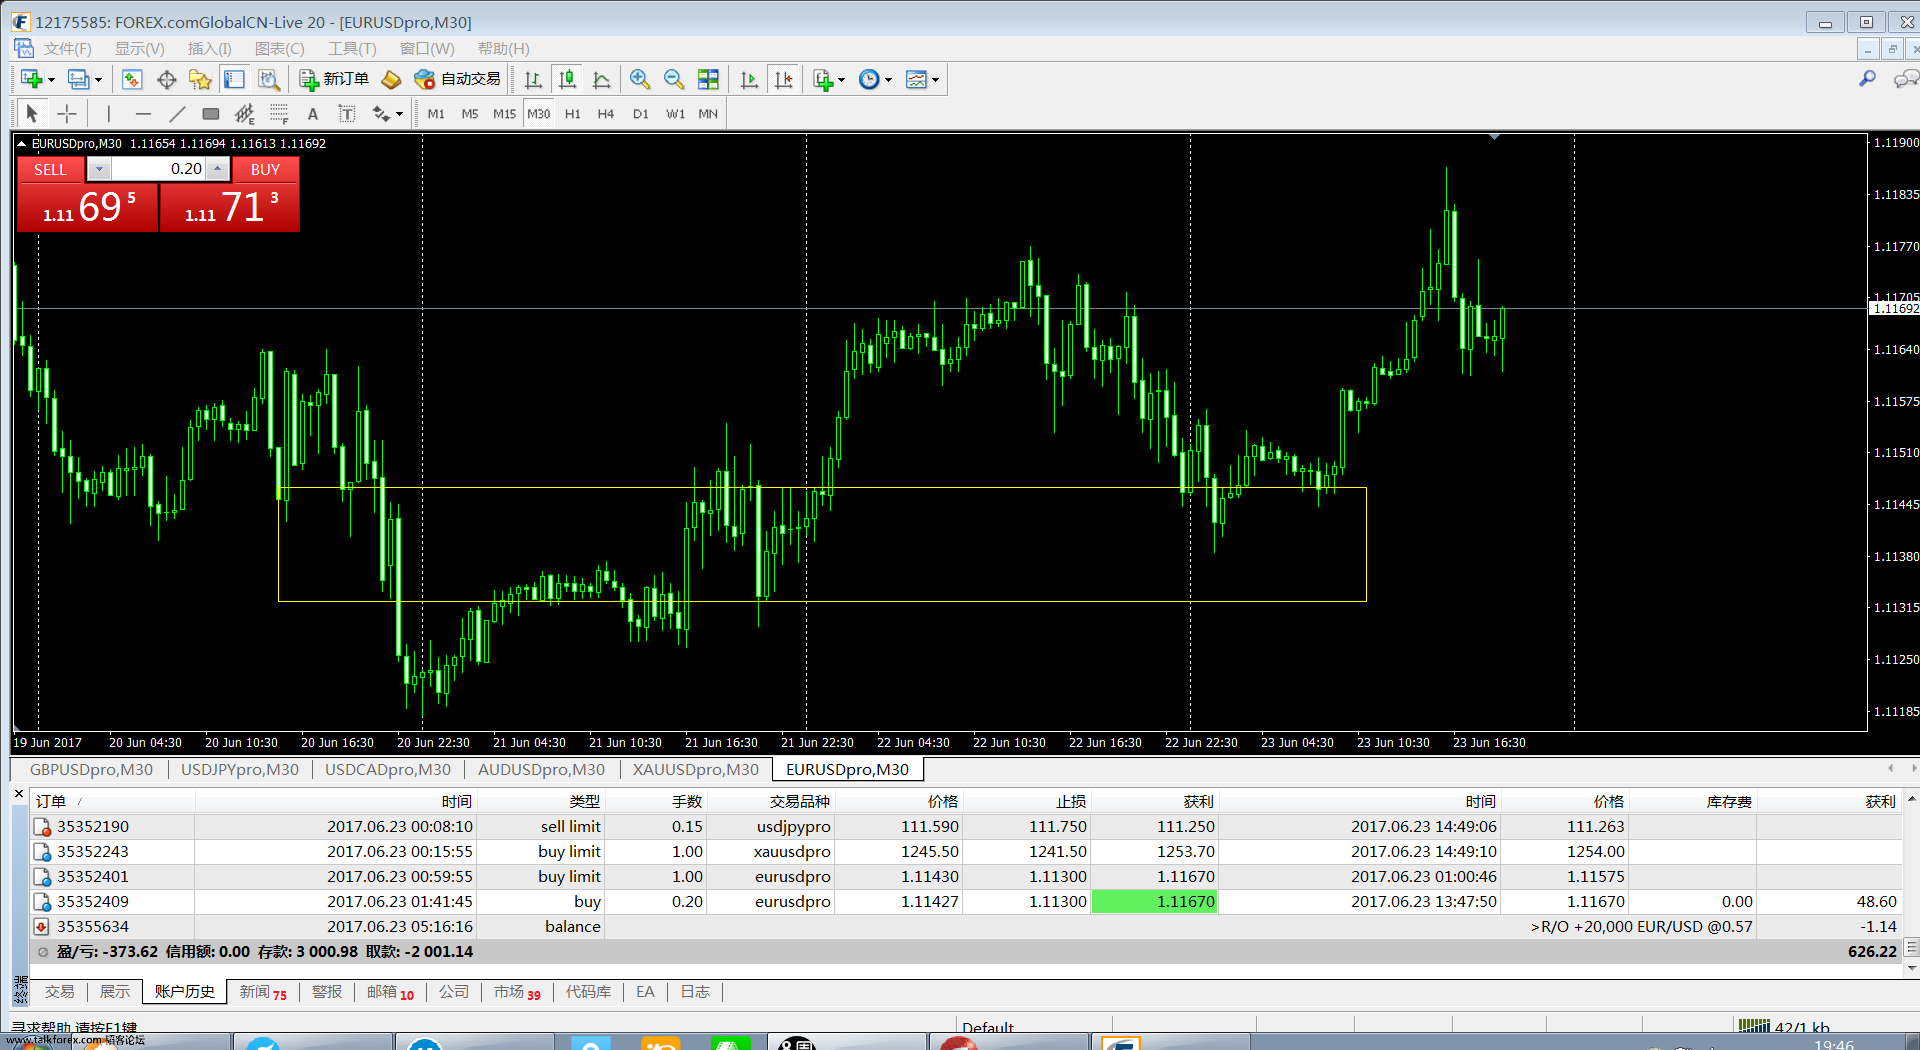Zoom out on the chart
The image size is (1920, 1050).
674,79
